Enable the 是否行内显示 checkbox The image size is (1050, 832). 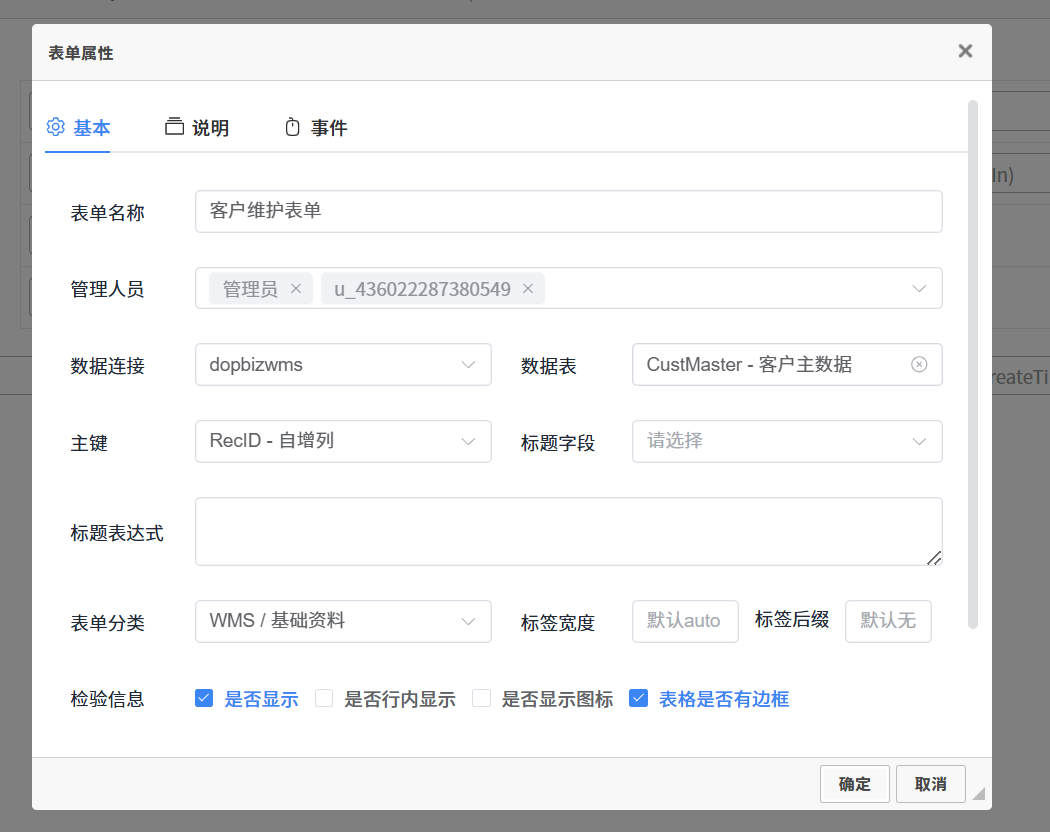point(324,699)
